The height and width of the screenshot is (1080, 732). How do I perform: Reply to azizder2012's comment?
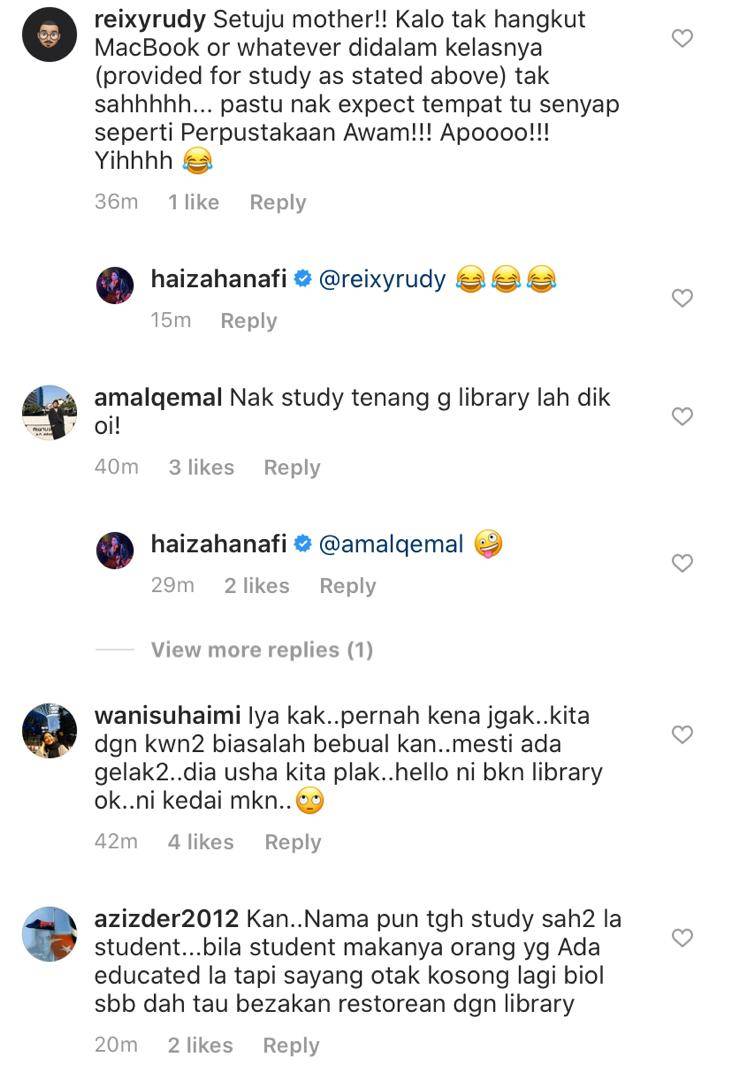click(291, 1046)
